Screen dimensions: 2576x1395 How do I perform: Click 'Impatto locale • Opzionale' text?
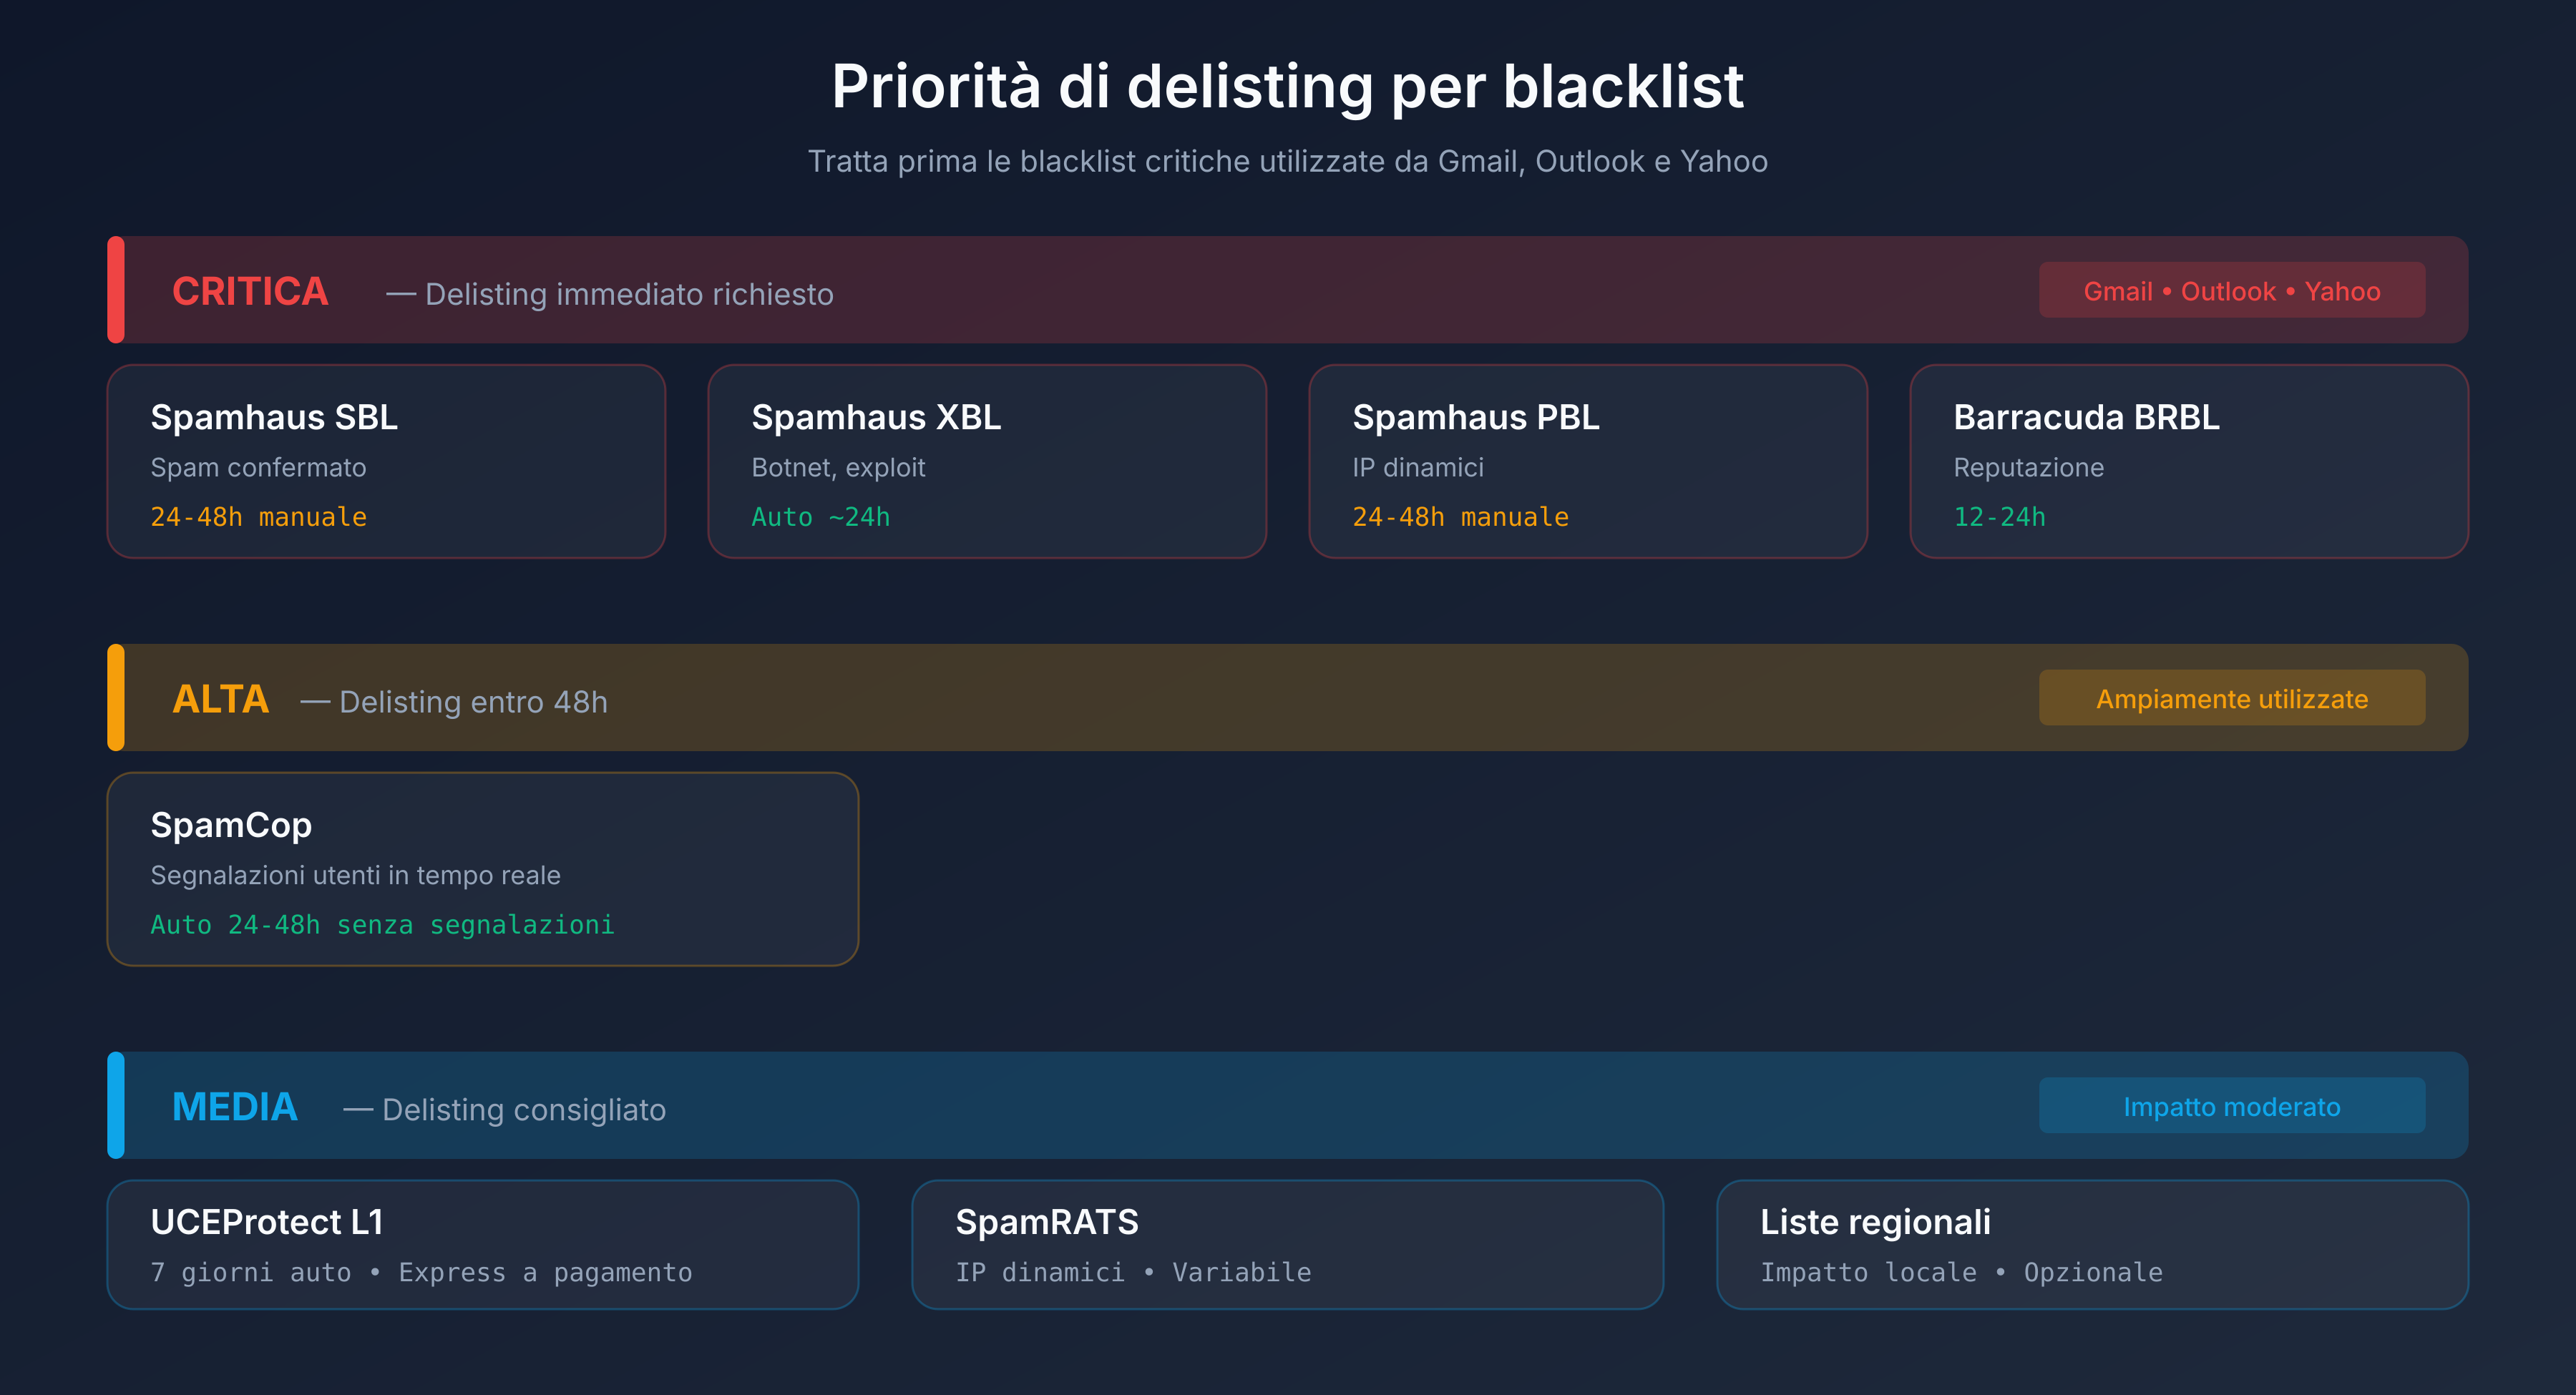point(1961,1272)
